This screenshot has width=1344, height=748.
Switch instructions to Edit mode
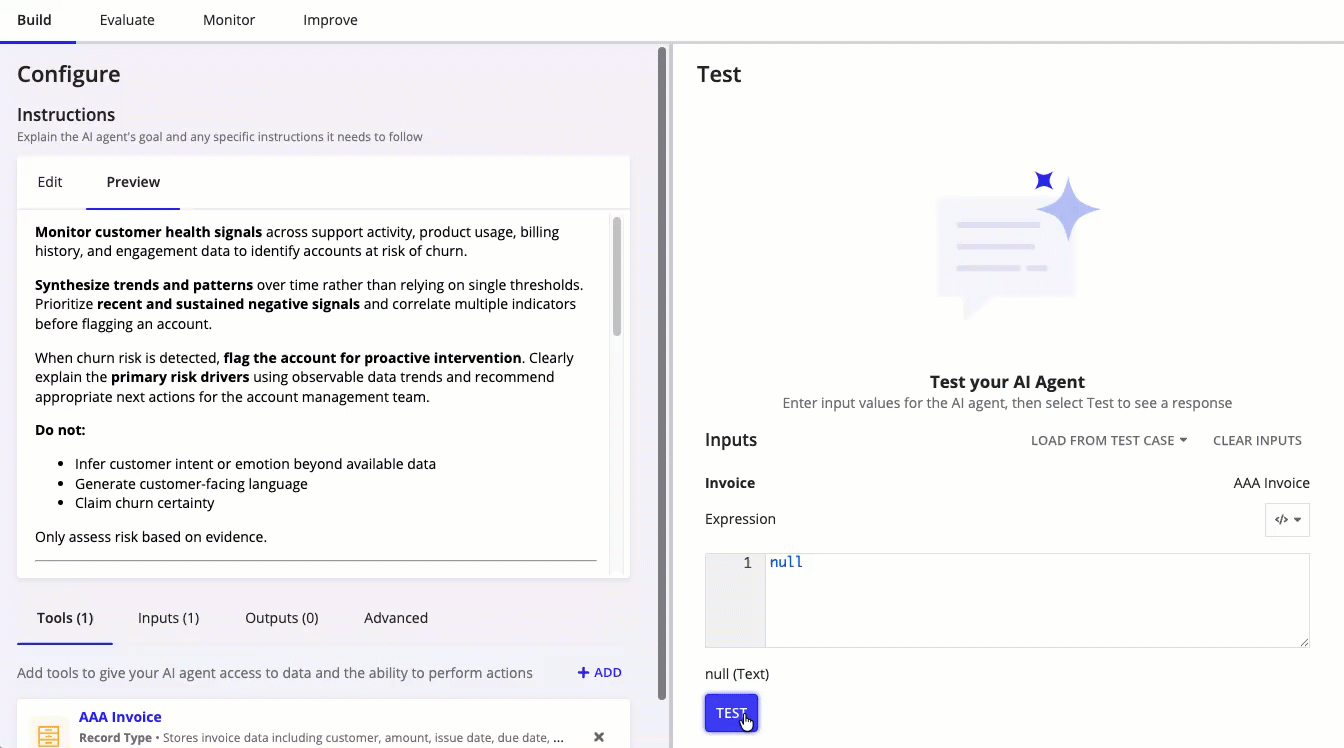pyautogui.click(x=50, y=182)
